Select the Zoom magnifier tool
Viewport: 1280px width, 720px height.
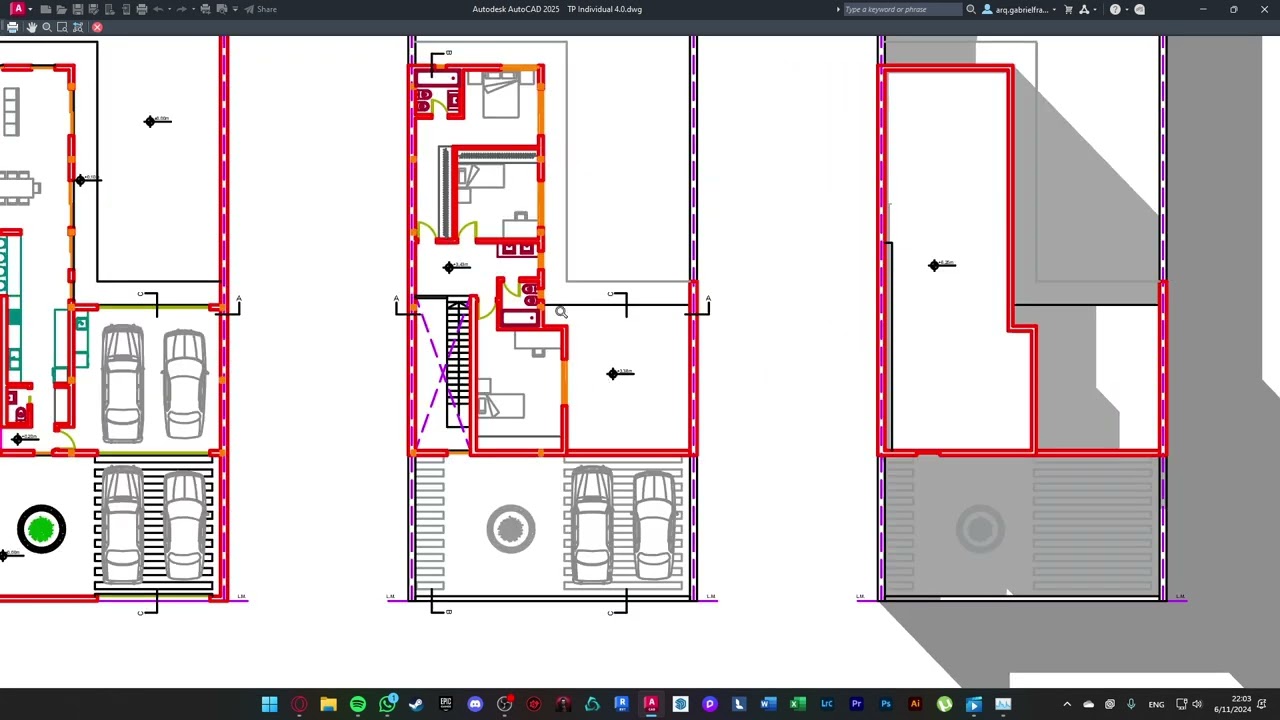pyautogui.click(x=47, y=27)
